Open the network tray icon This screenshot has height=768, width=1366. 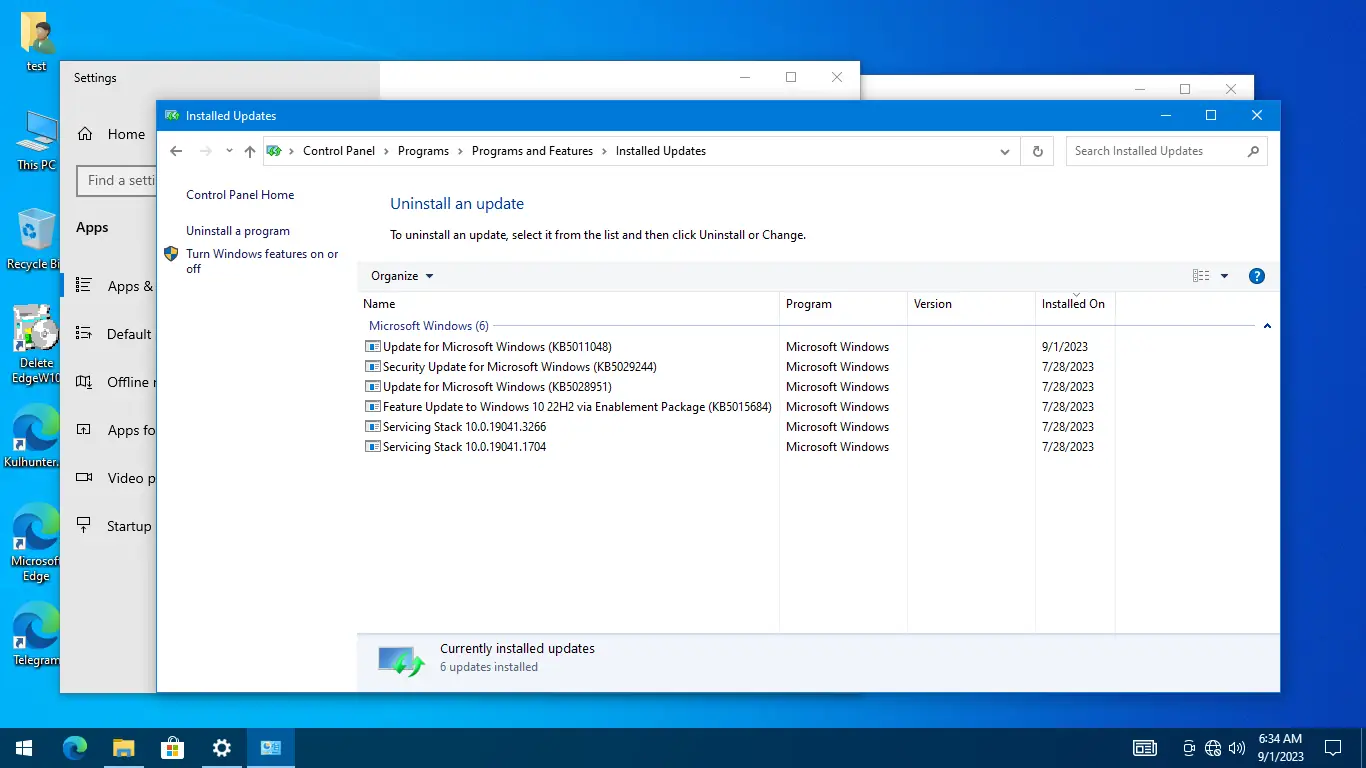(x=1213, y=748)
